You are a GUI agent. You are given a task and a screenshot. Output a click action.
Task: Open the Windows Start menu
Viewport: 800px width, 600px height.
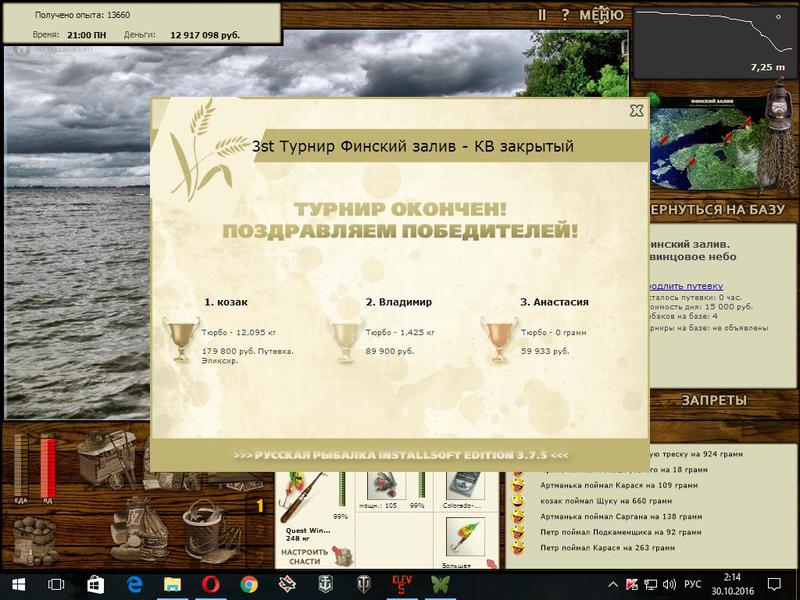pos(18,585)
